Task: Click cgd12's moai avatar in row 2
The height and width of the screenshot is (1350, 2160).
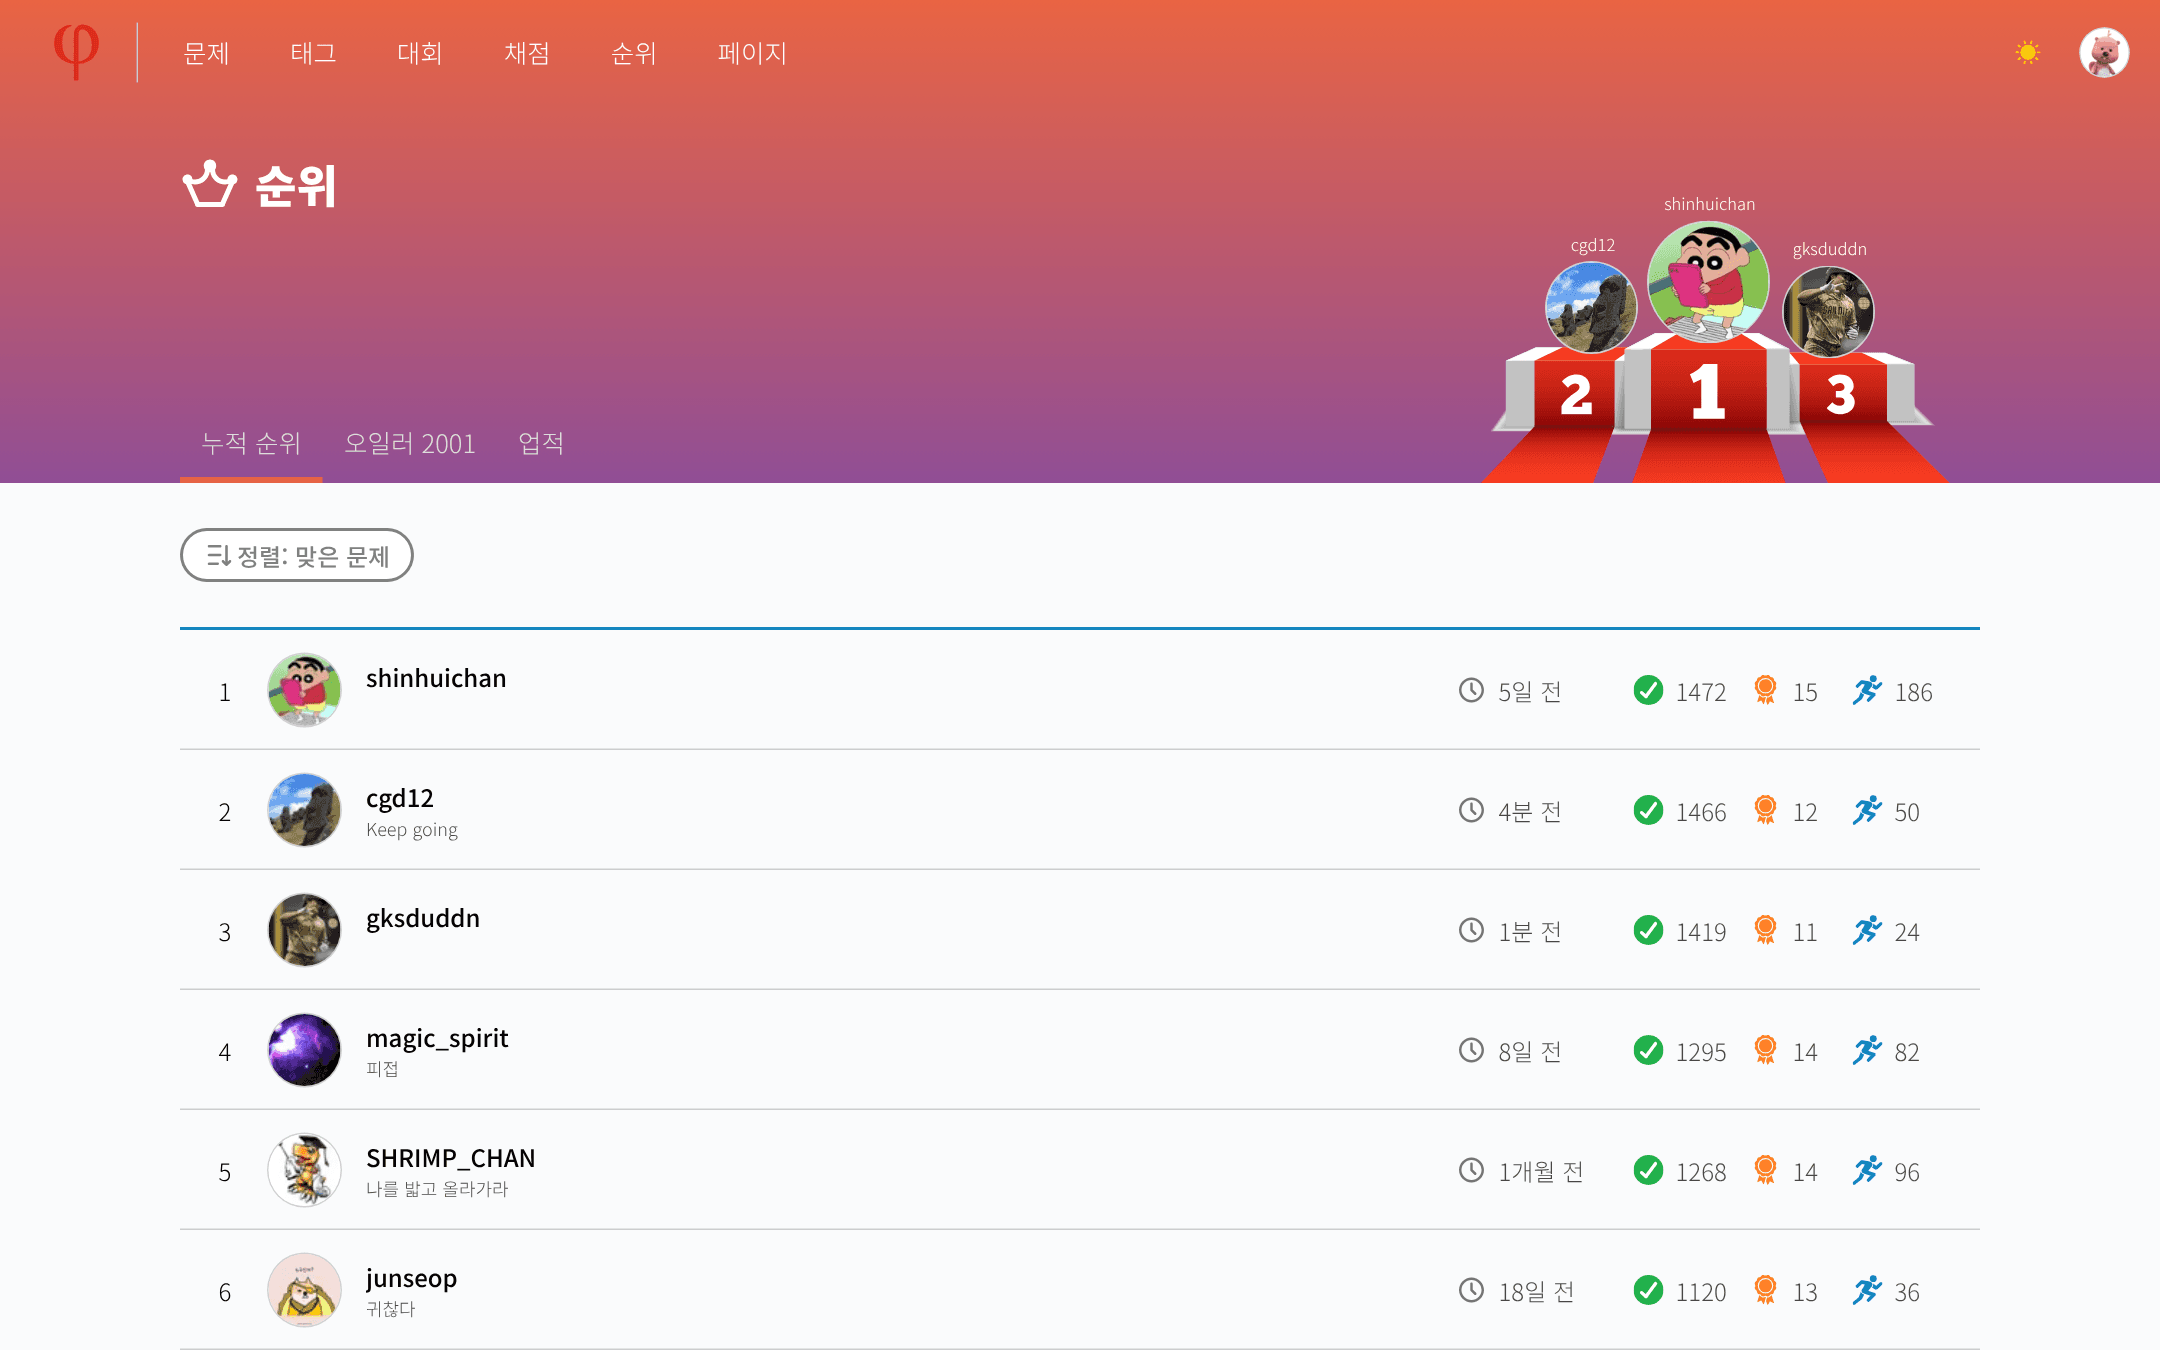Action: point(304,810)
